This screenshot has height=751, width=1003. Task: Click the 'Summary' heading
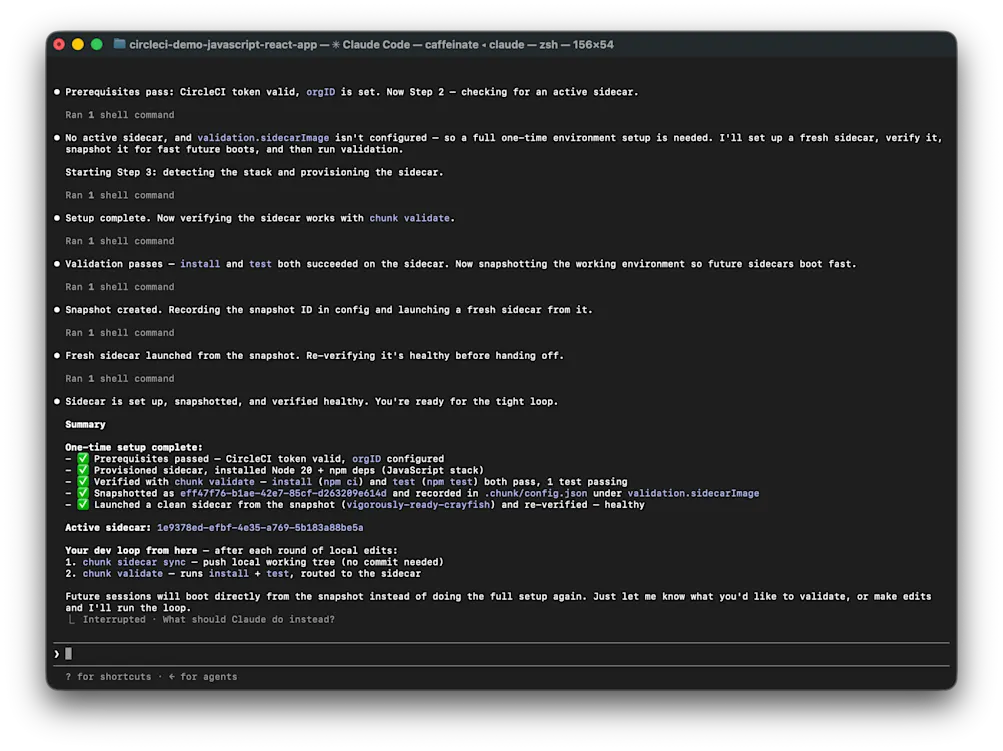(x=85, y=425)
